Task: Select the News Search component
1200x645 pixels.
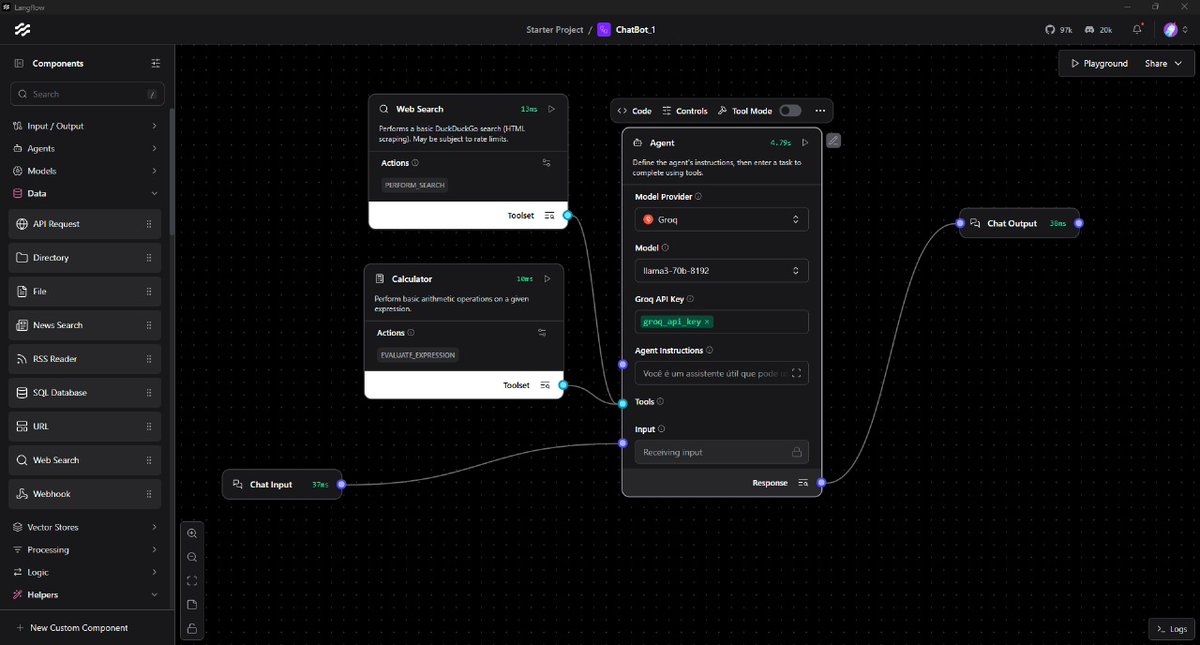Action: (x=85, y=325)
